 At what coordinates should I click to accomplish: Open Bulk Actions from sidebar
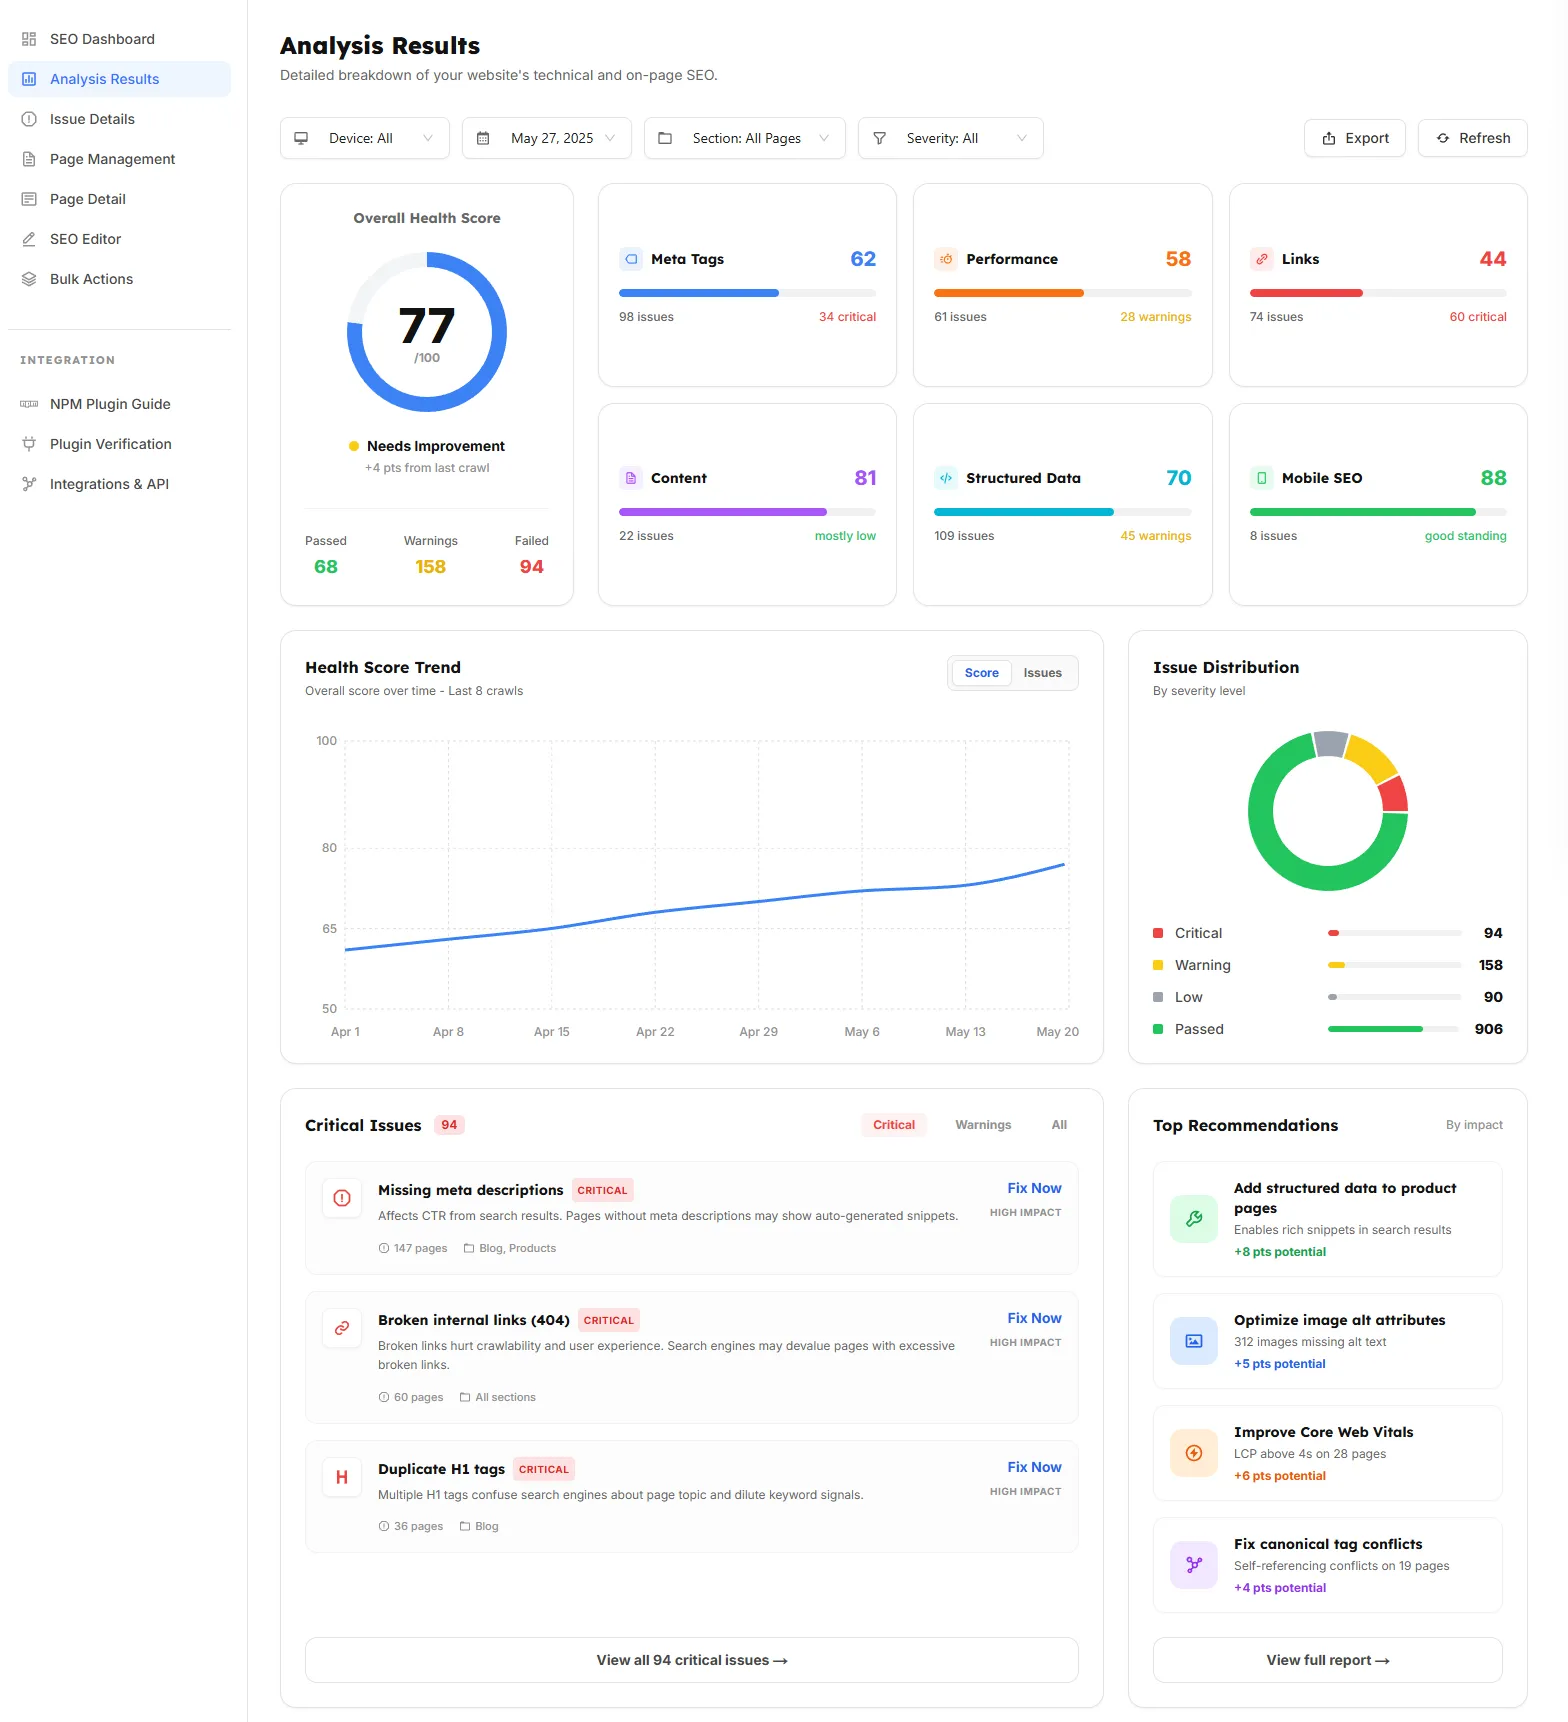point(119,279)
